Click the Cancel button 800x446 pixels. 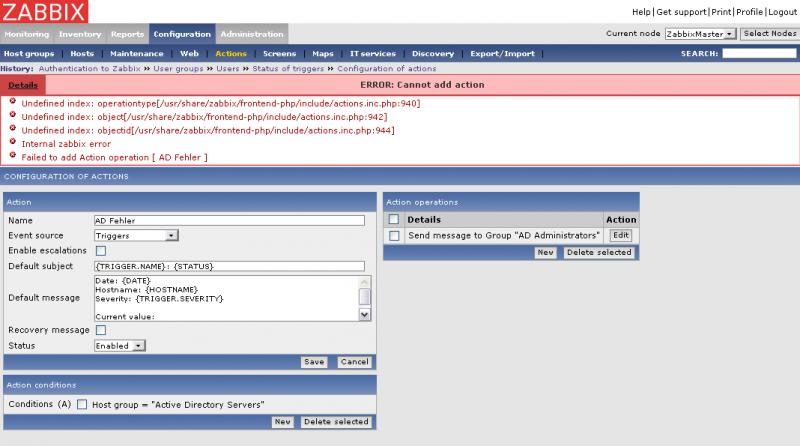(x=355, y=362)
